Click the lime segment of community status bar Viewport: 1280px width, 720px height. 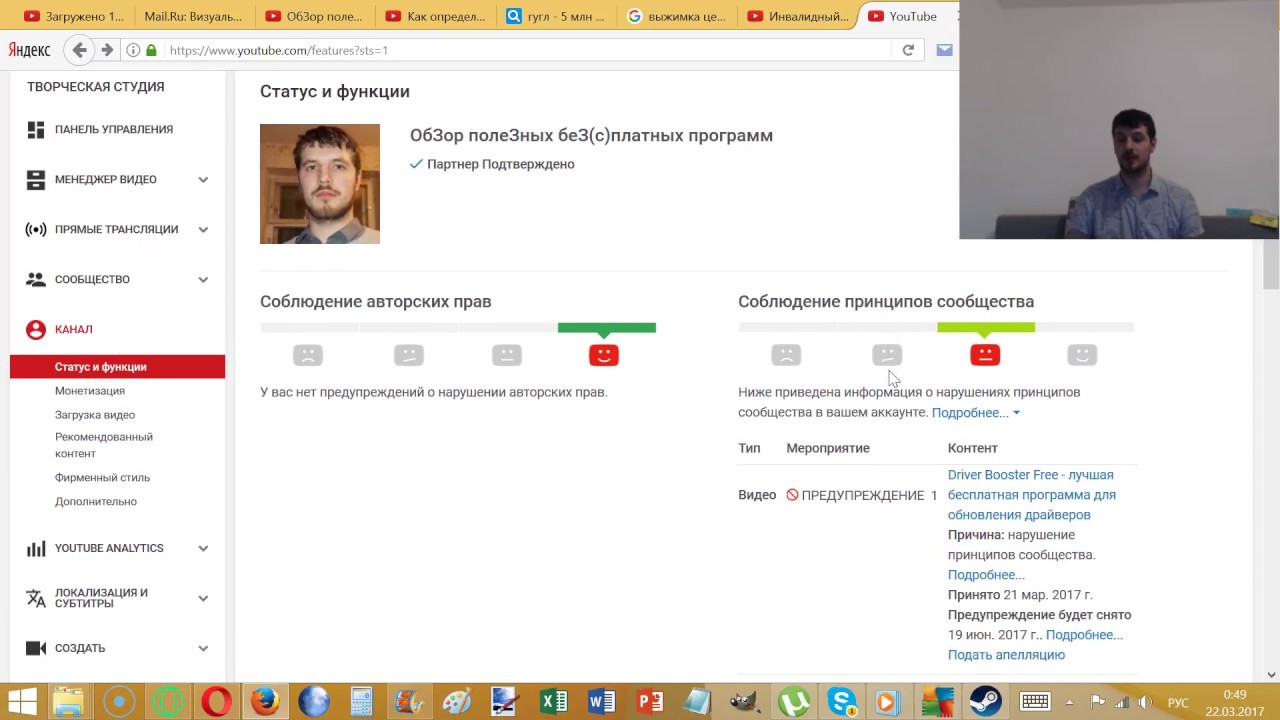[x=986, y=328]
